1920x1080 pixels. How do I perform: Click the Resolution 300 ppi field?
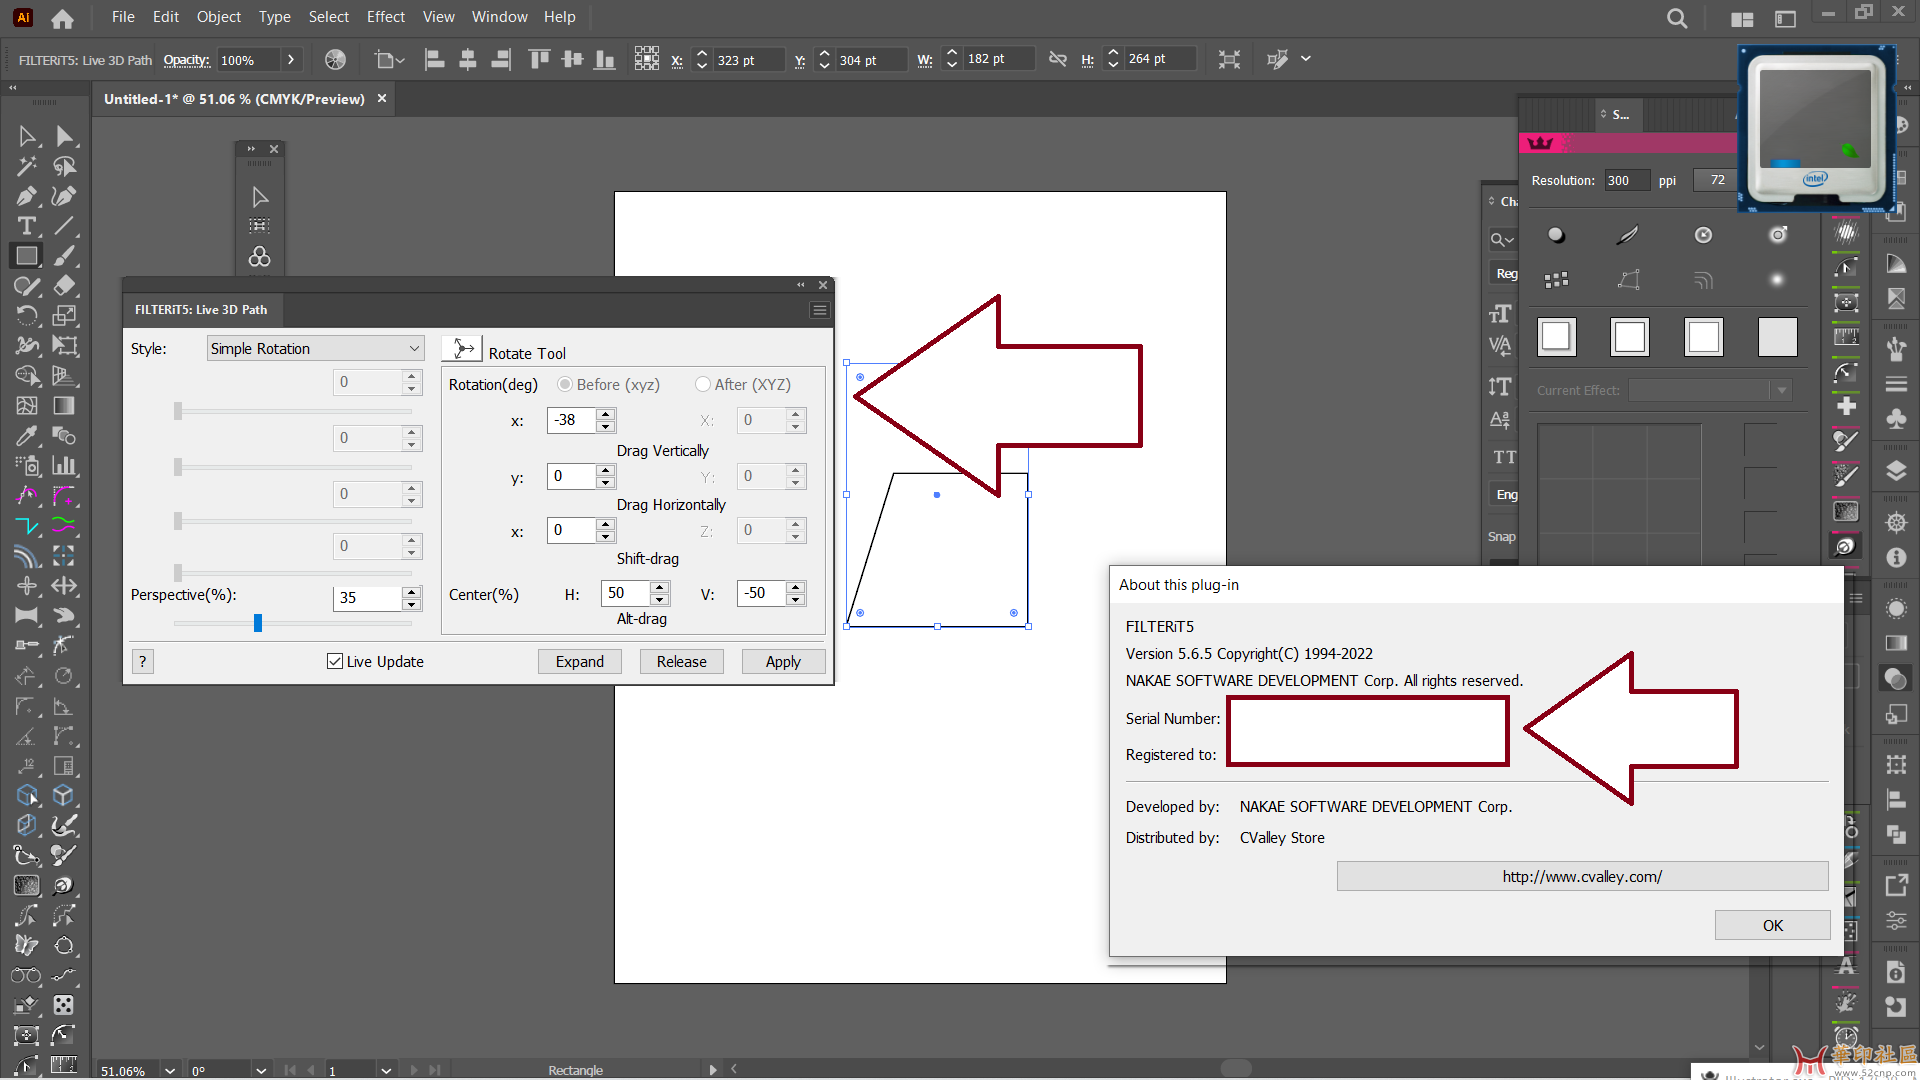1626,181
